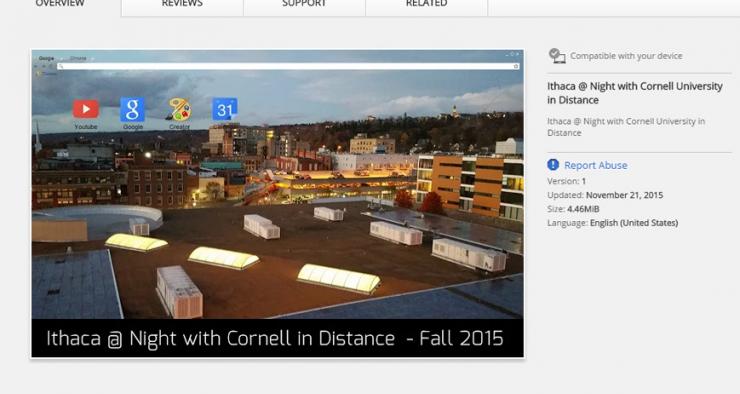
Task: Click the search magnifier in preview address bar
Action: click(61, 67)
